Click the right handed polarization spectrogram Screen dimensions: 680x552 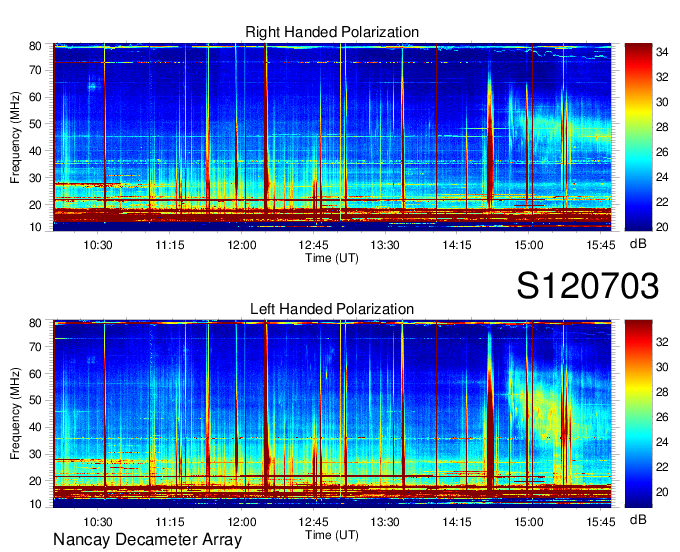[332, 137]
